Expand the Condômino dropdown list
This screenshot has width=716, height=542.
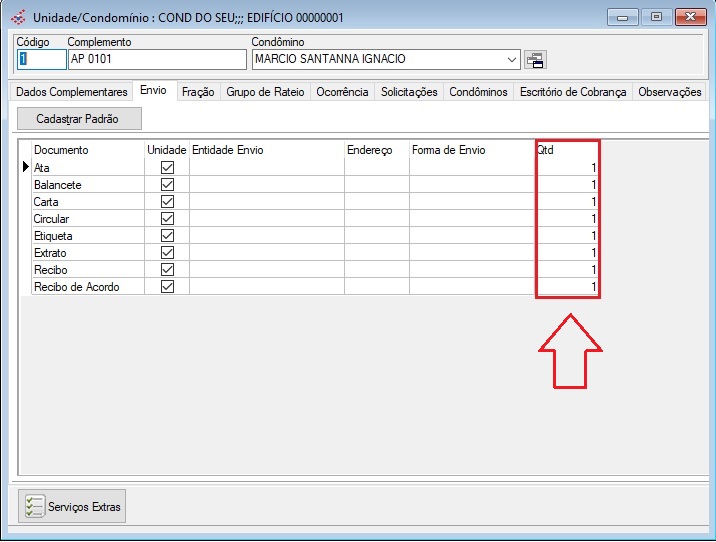pyautogui.click(x=512, y=60)
